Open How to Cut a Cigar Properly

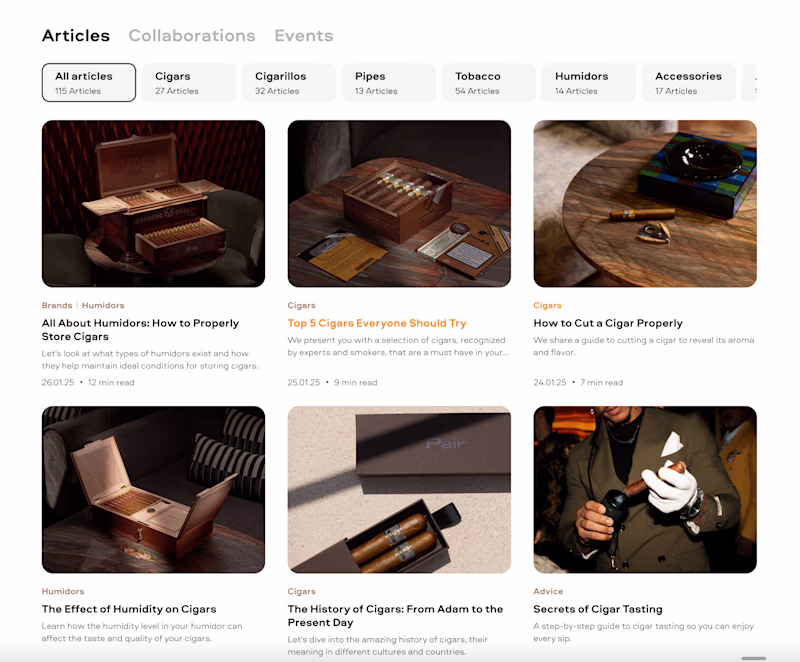[608, 323]
